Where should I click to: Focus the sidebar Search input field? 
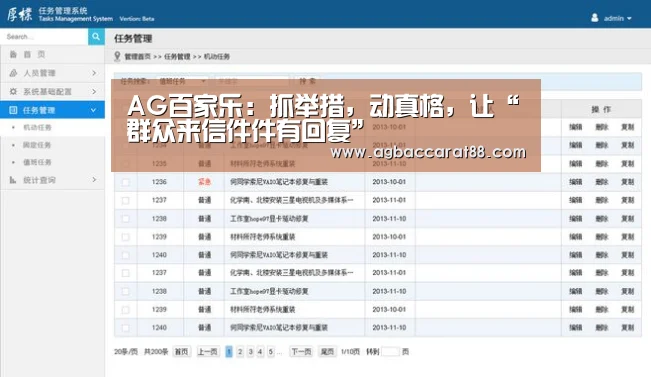coord(44,37)
